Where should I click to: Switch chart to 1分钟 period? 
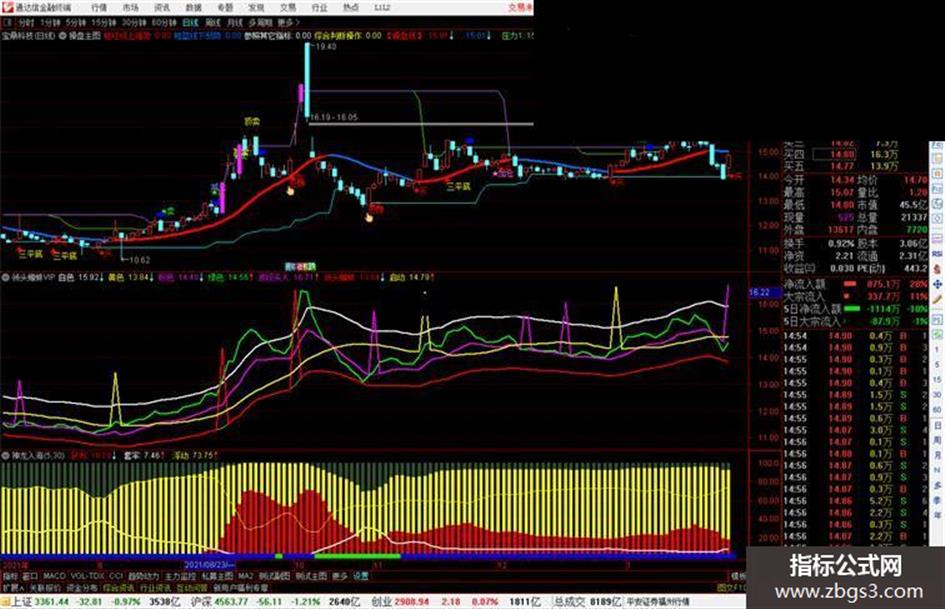(50, 22)
